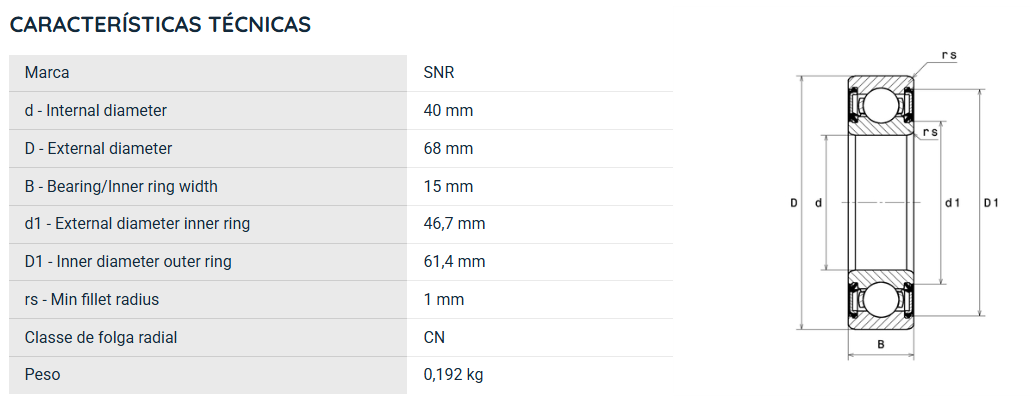Click the 'Classe de folga radial' label
Viewport: 1032px width, 410px height.
[x=101, y=338]
